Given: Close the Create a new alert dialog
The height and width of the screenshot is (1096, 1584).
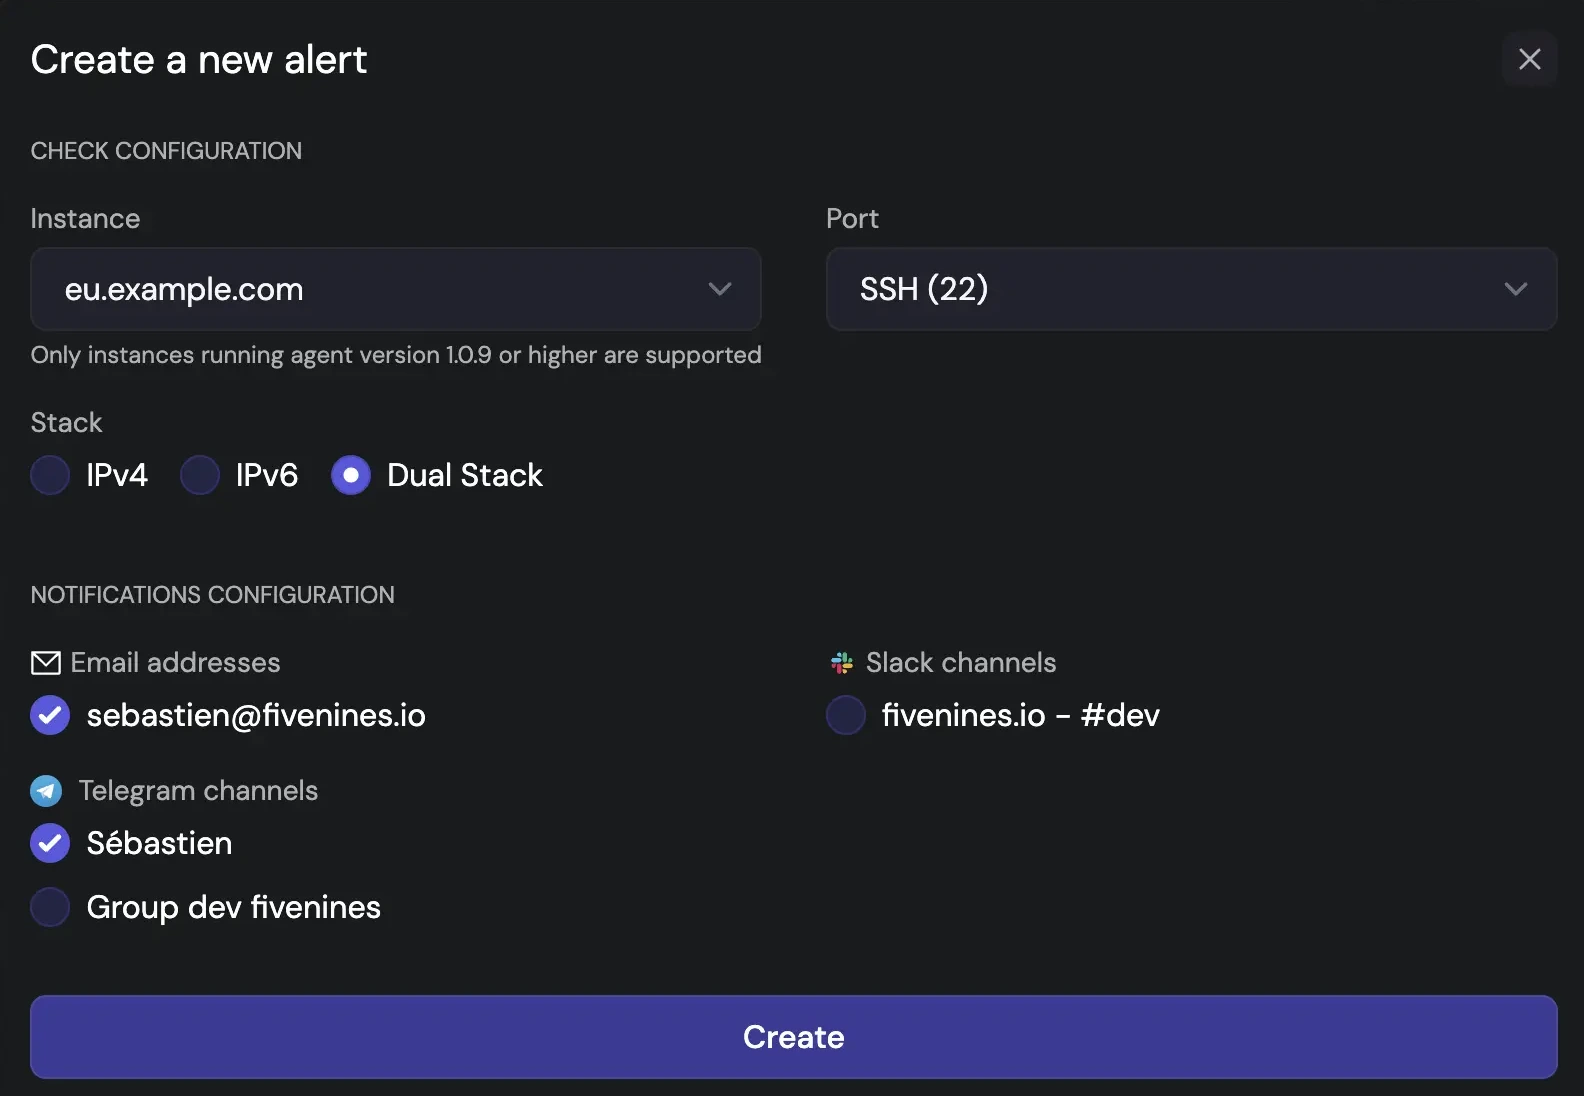Looking at the screenshot, I should (x=1529, y=59).
